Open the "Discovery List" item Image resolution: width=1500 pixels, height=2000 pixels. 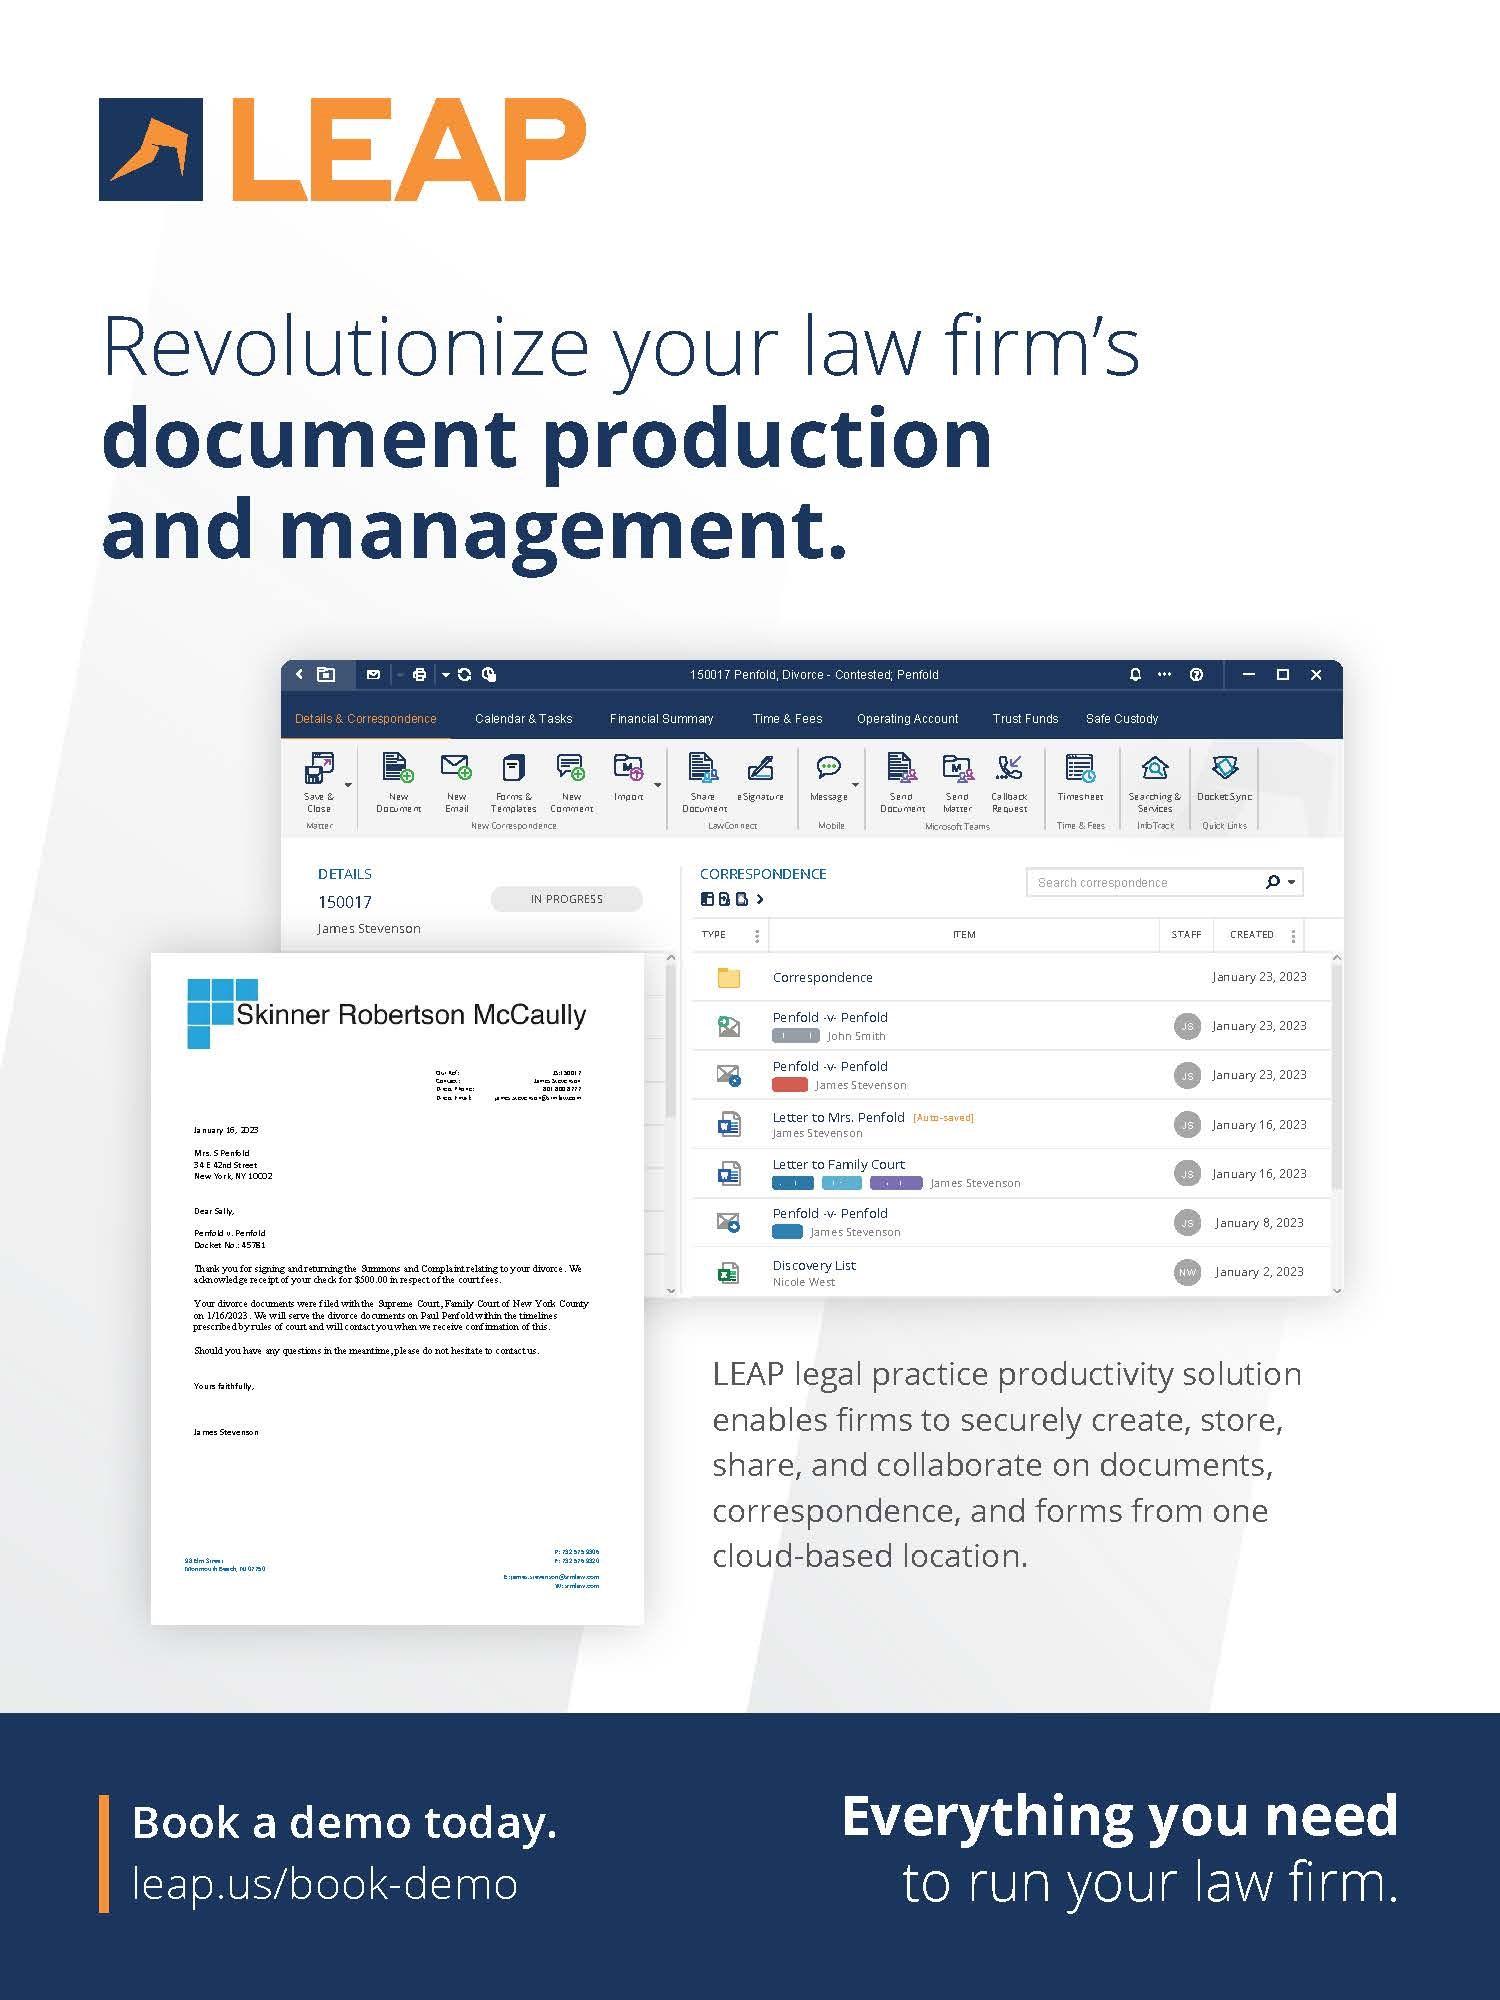pyautogui.click(x=814, y=1265)
